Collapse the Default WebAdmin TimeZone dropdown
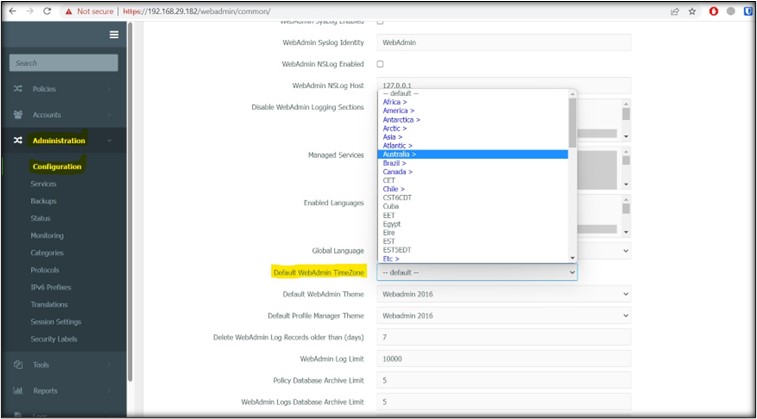757x419 pixels. pos(477,272)
